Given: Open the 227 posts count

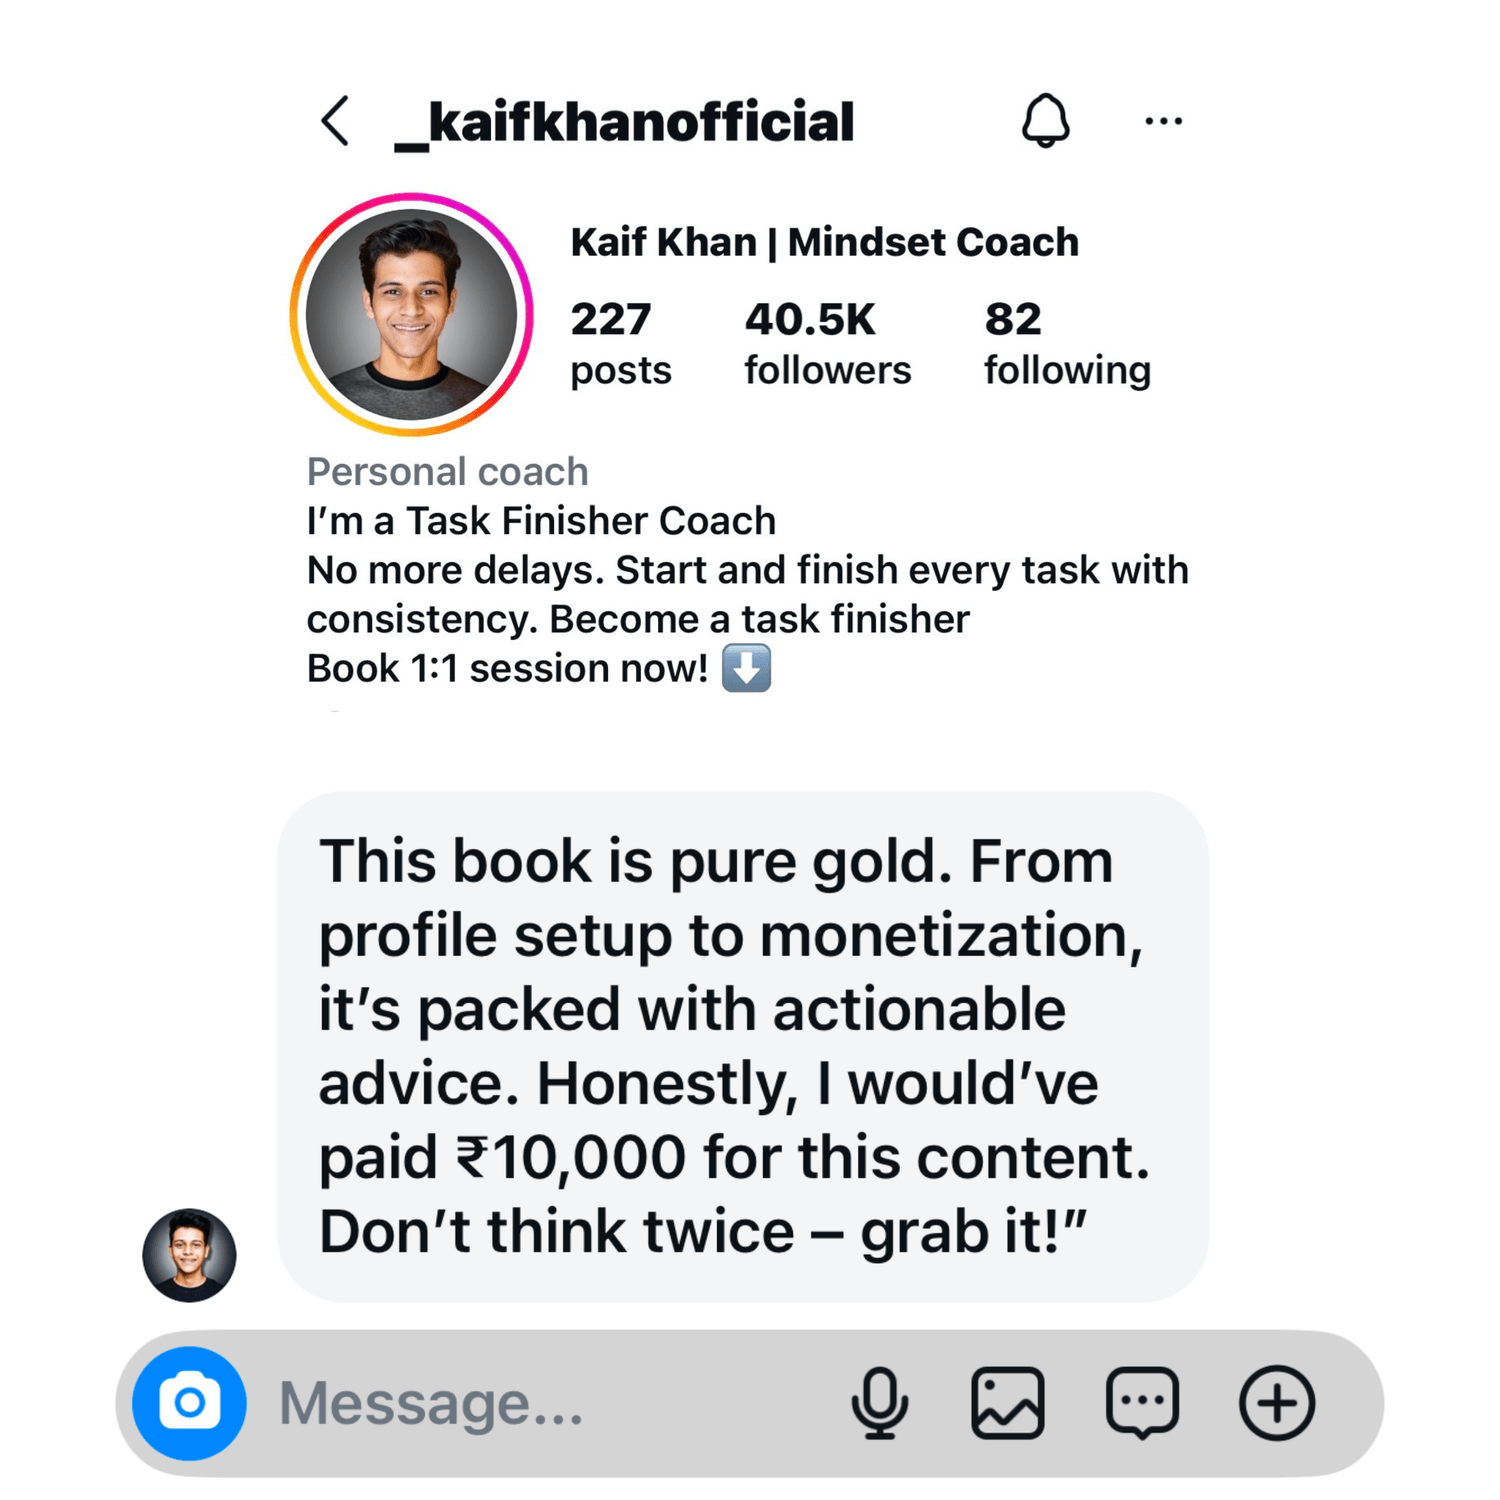Looking at the screenshot, I should (x=620, y=343).
